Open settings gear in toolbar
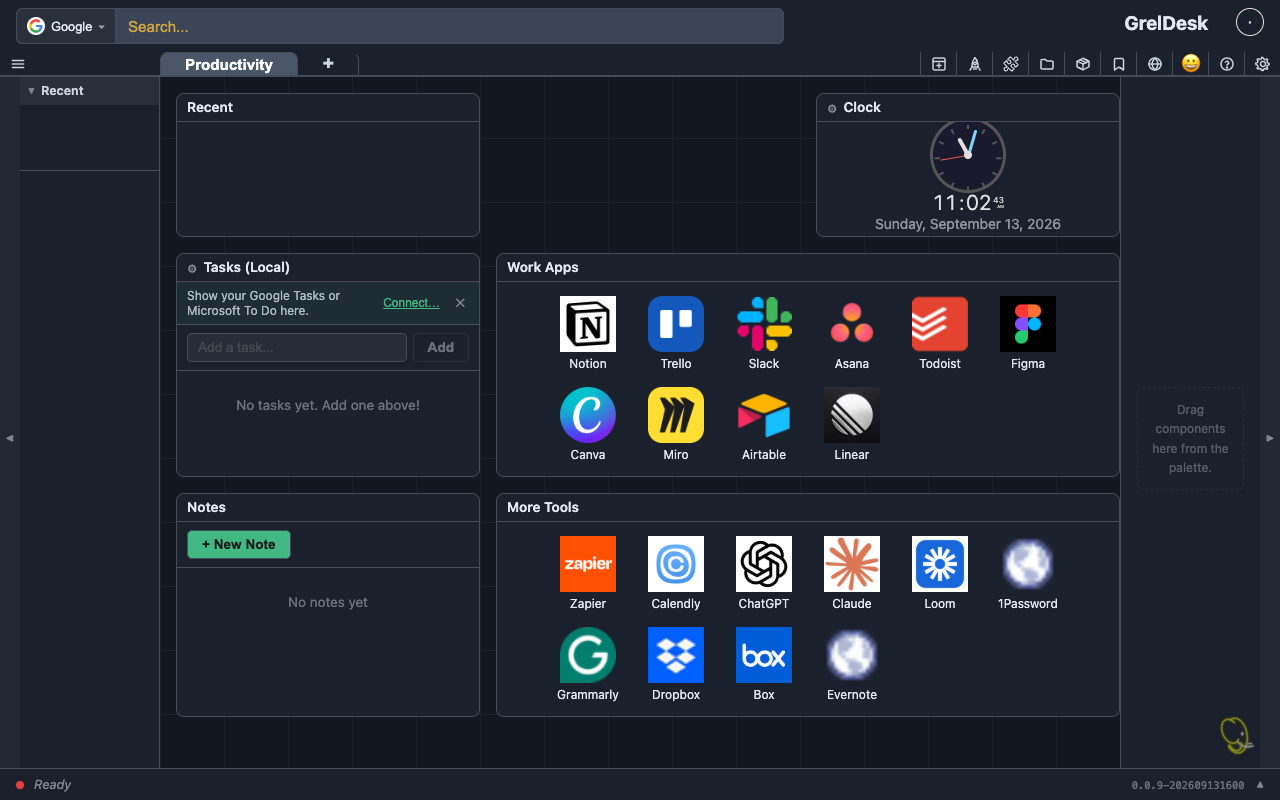The image size is (1280, 800). (x=1263, y=64)
